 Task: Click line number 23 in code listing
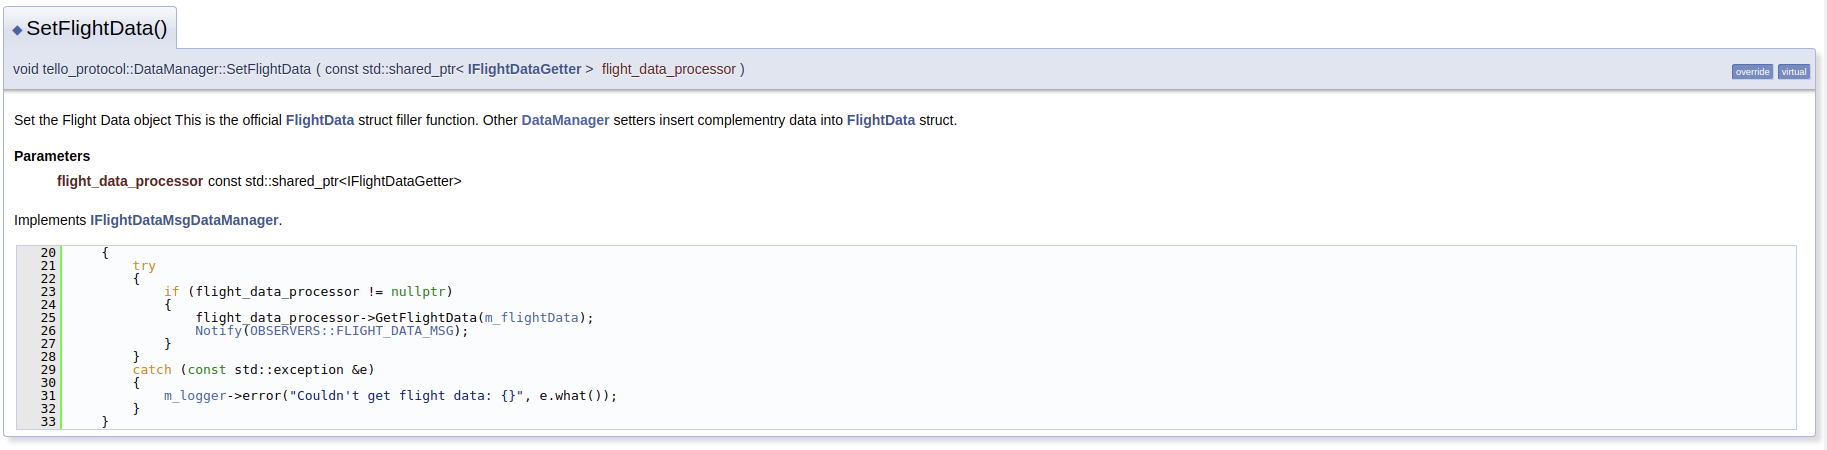[48, 292]
